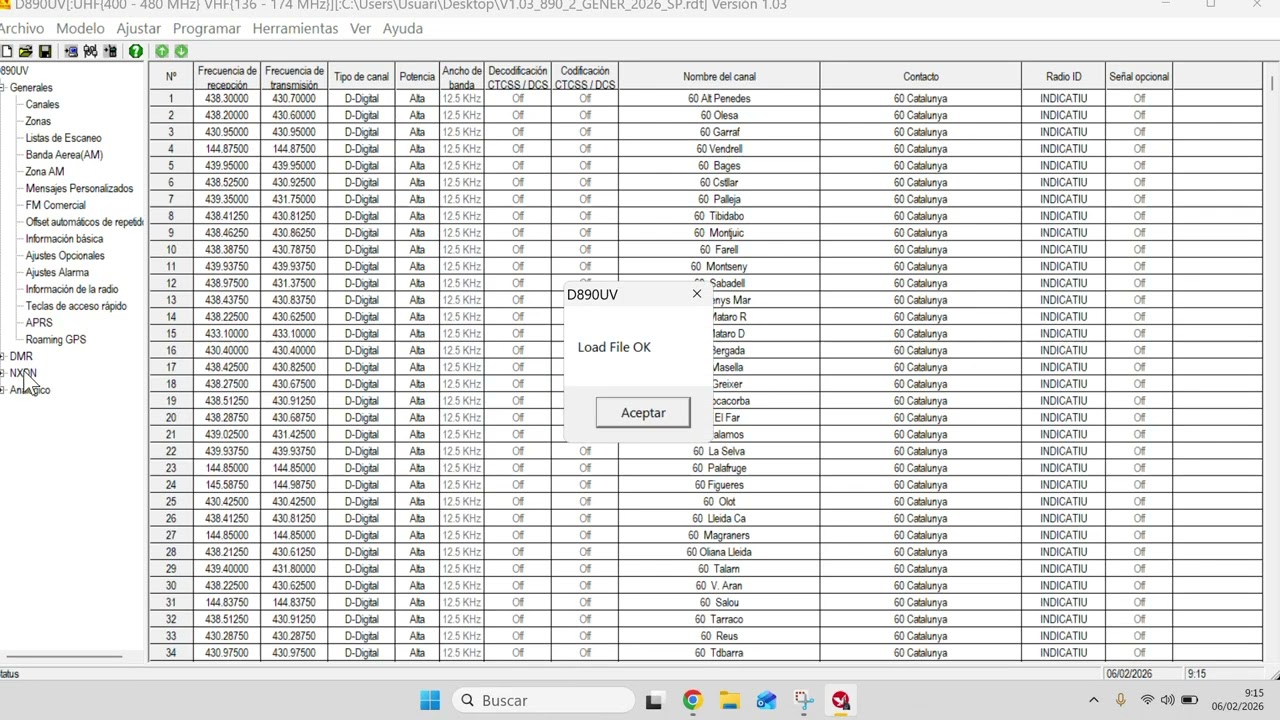Click reception frequency 438.30000 in row 1

pos(227,99)
